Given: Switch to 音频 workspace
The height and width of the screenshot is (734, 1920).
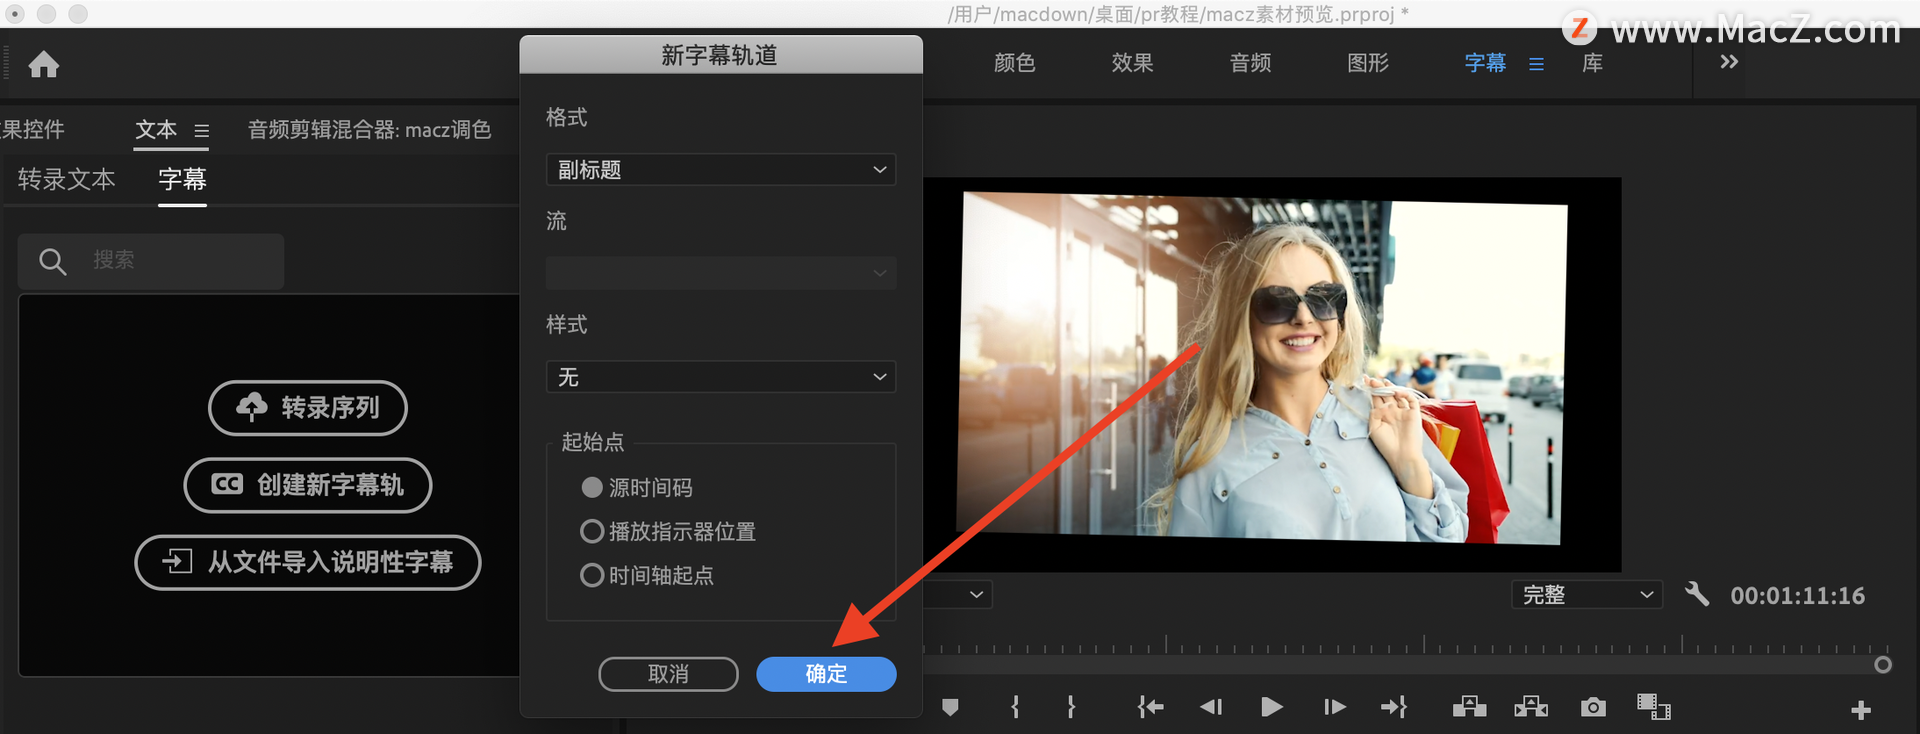Looking at the screenshot, I should (1250, 63).
